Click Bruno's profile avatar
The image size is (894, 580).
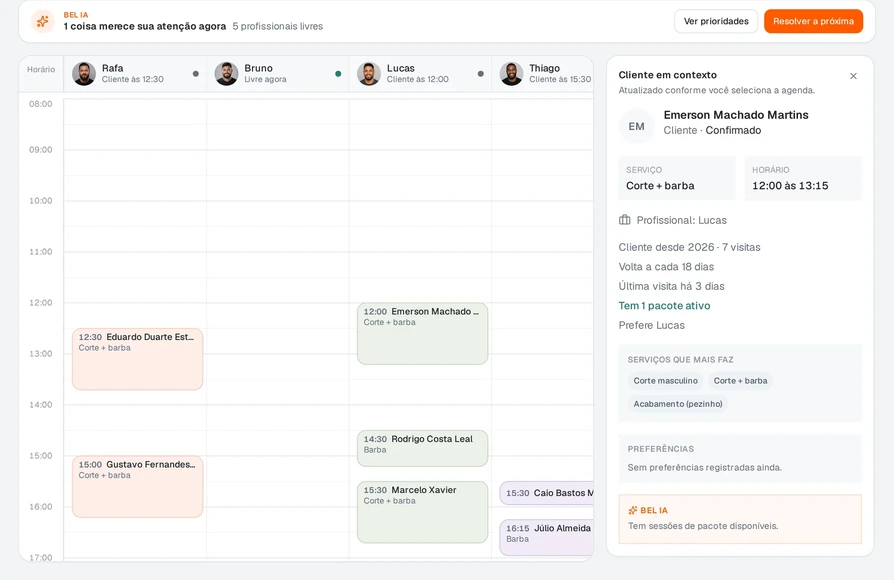click(x=226, y=74)
